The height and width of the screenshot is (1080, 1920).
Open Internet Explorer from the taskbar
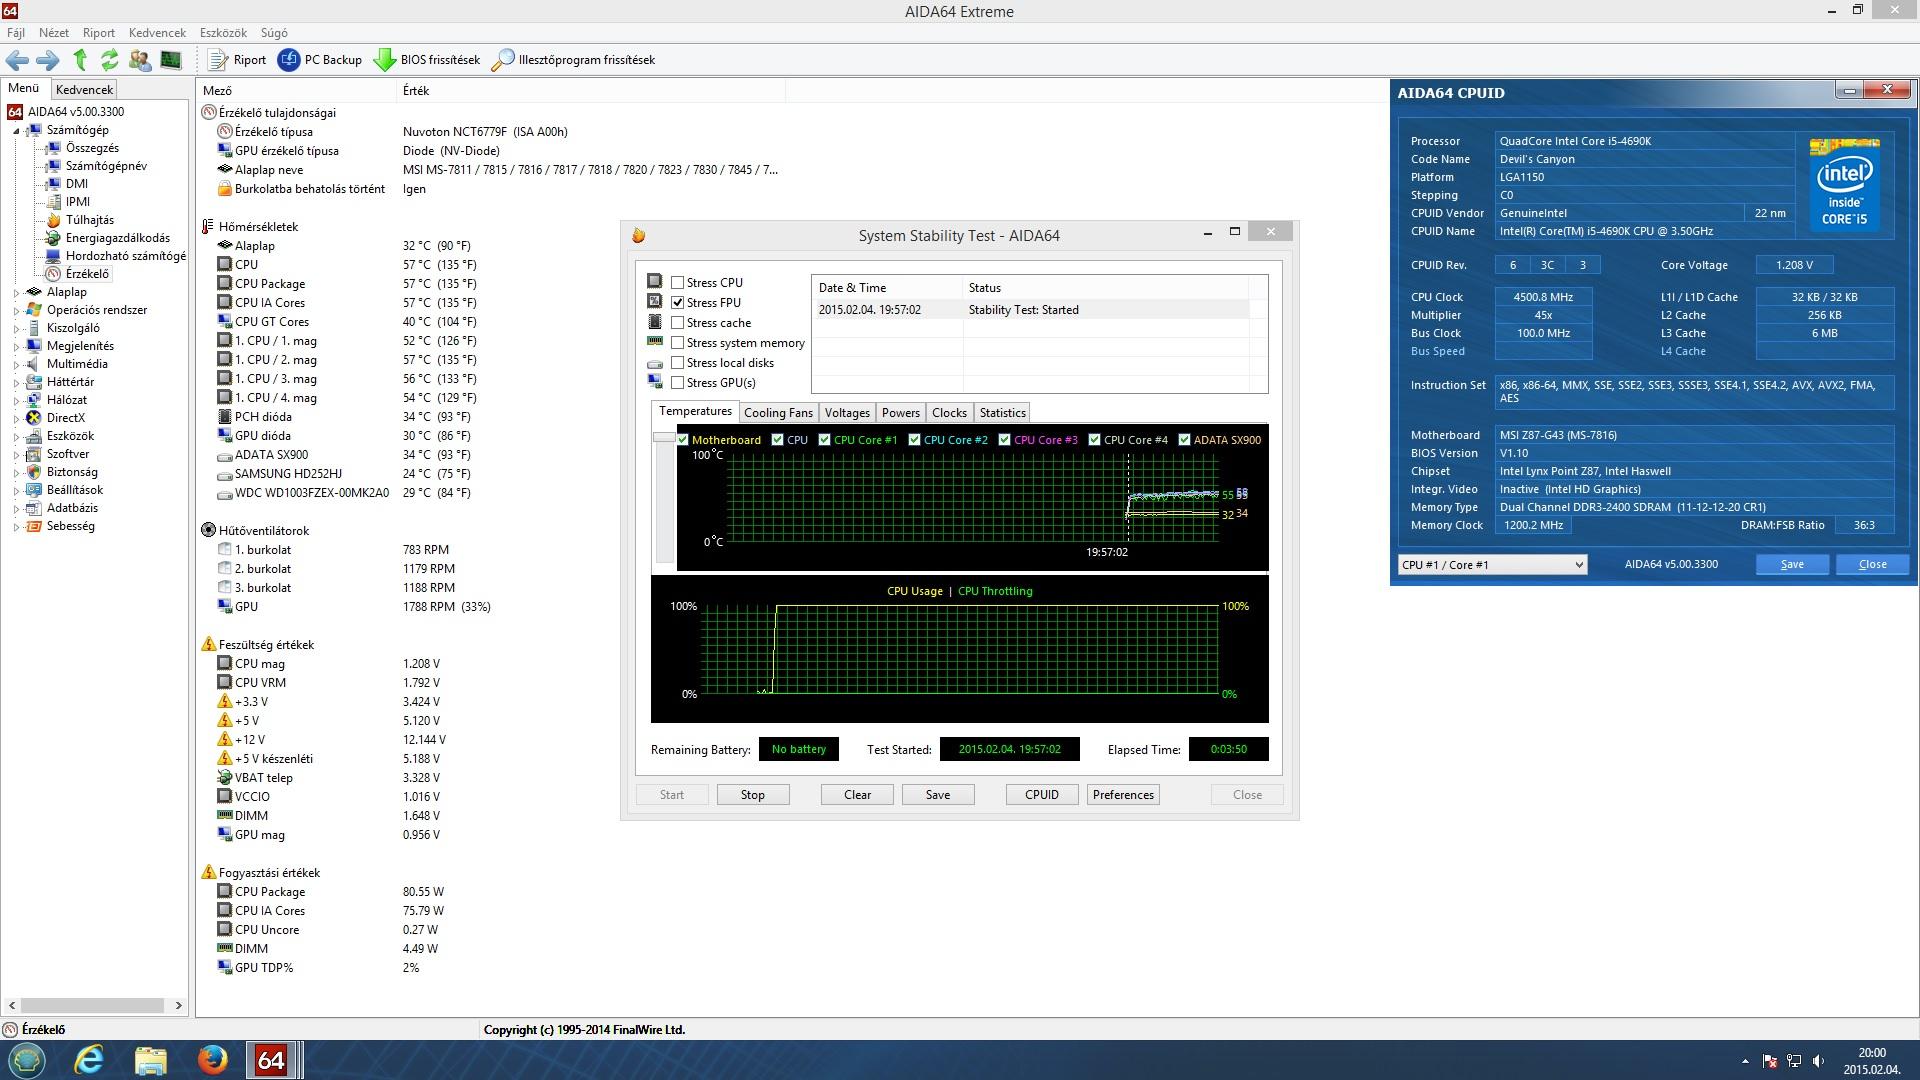[89, 1060]
